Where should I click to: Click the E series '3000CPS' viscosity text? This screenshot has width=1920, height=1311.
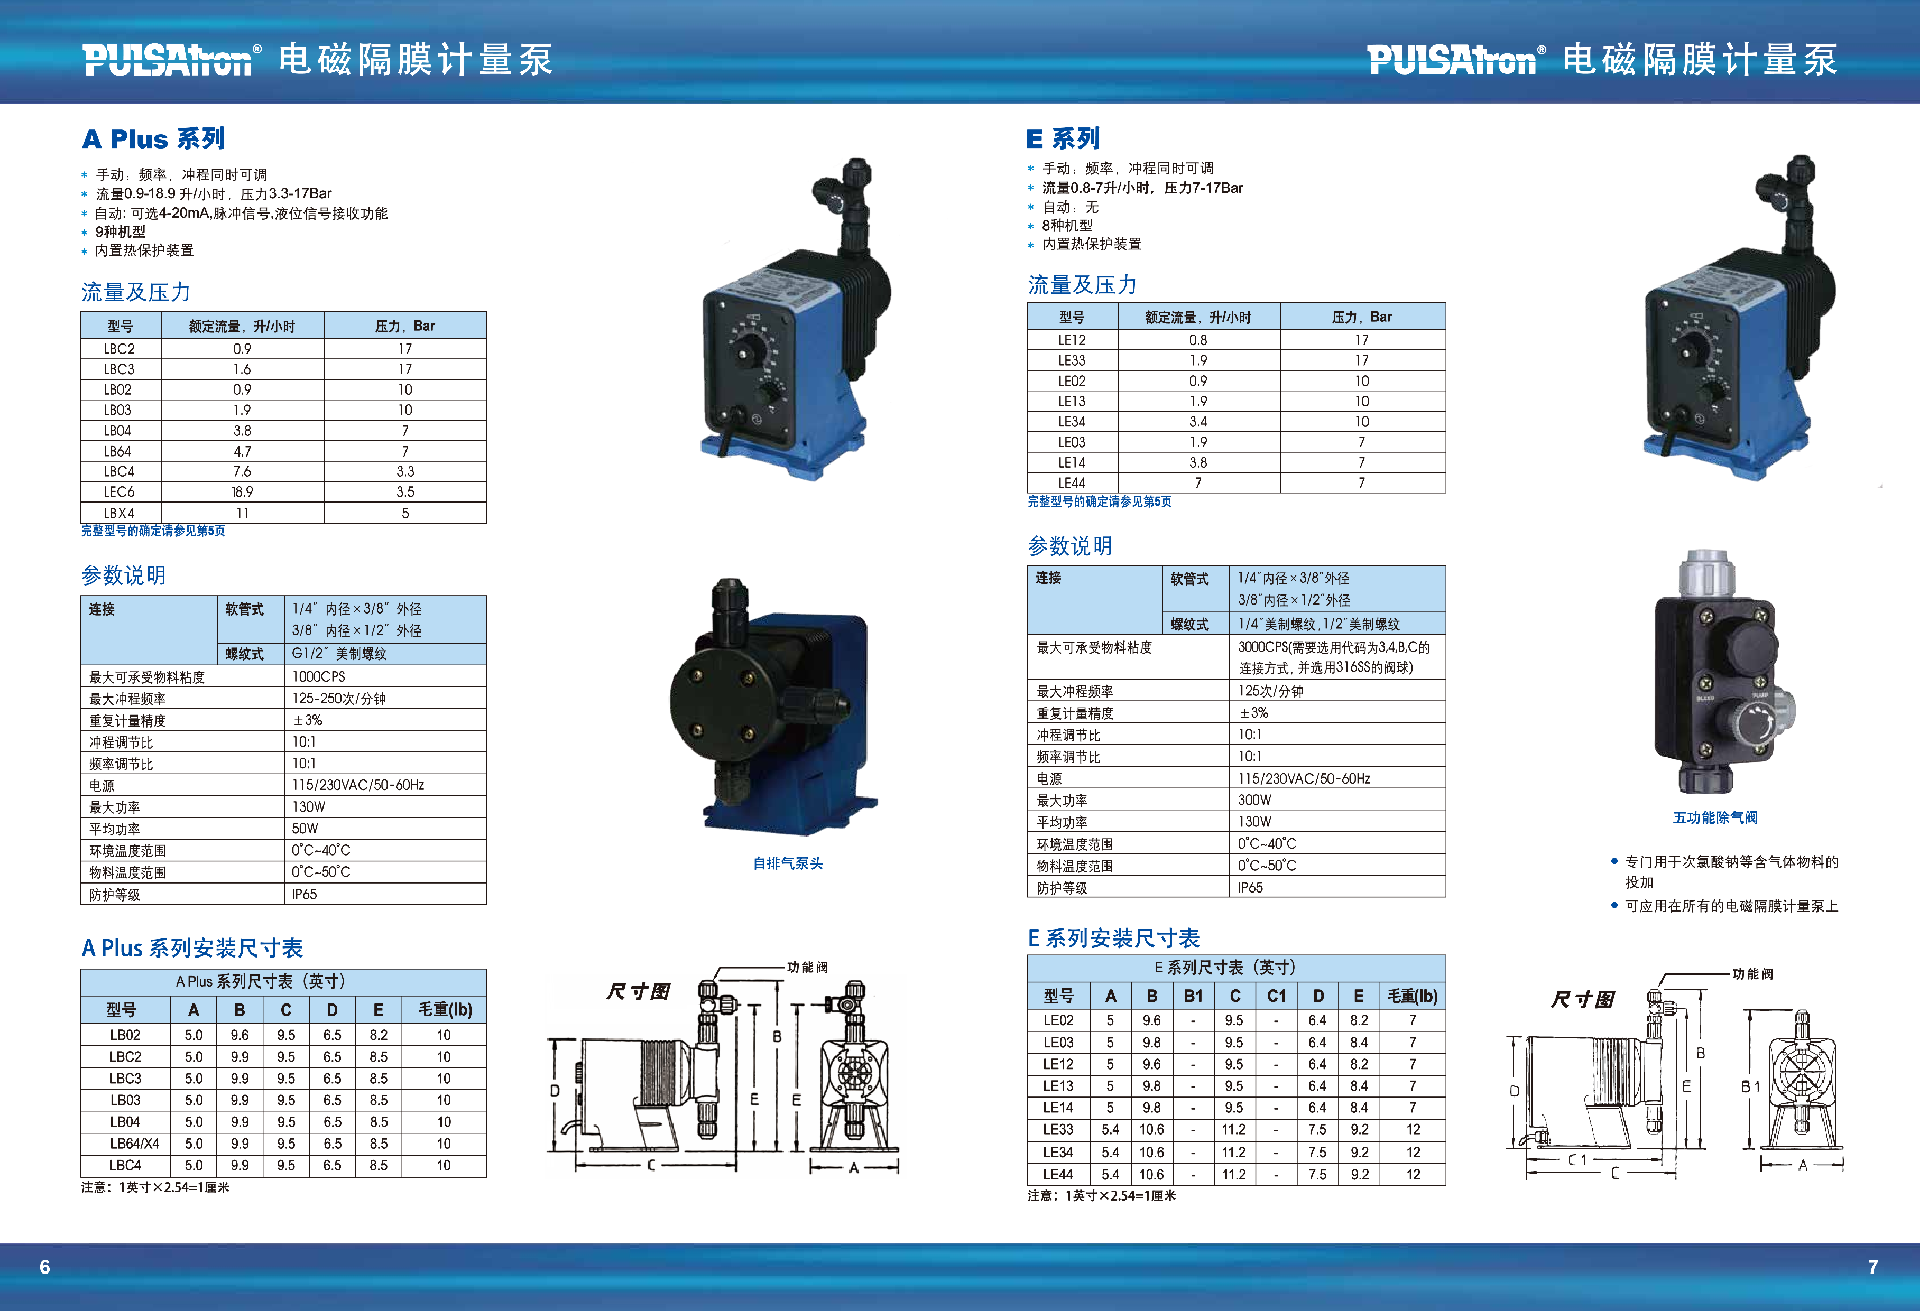click(1335, 657)
